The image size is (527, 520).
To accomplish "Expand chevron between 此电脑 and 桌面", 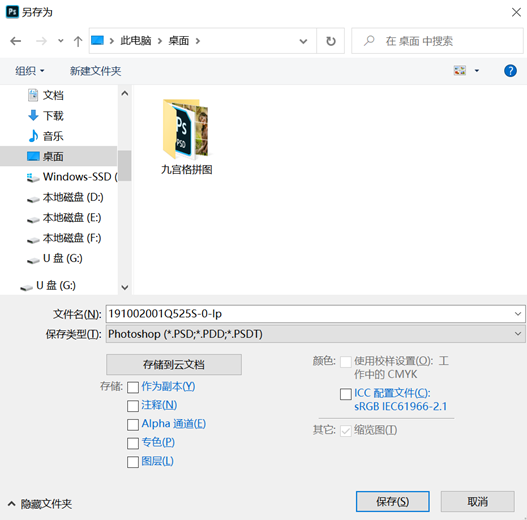I will (x=160, y=41).
